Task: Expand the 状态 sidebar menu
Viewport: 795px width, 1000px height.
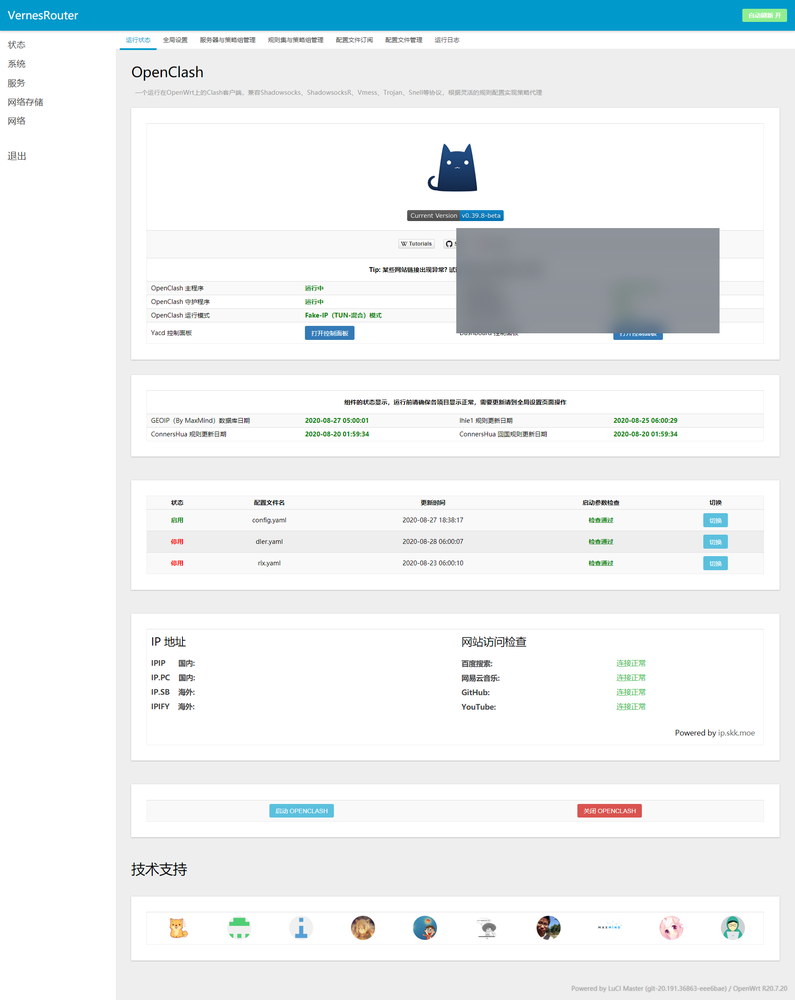Action: point(17,45)
